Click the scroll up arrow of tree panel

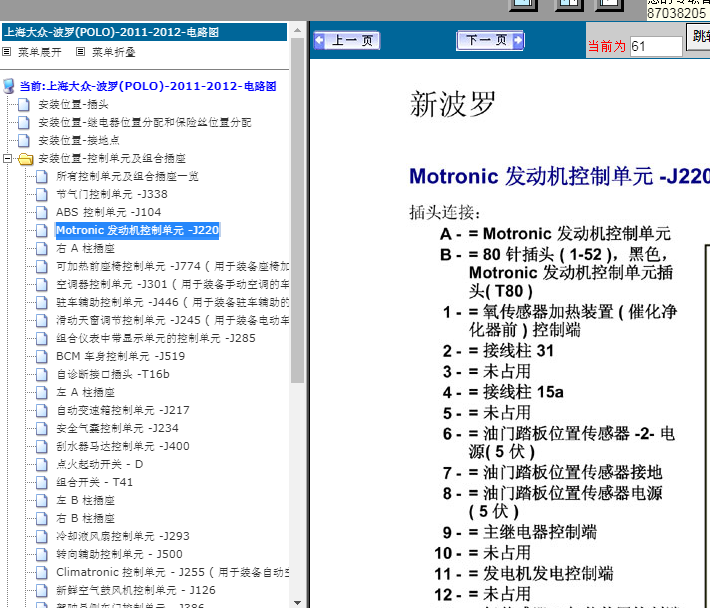pos(297,30)
